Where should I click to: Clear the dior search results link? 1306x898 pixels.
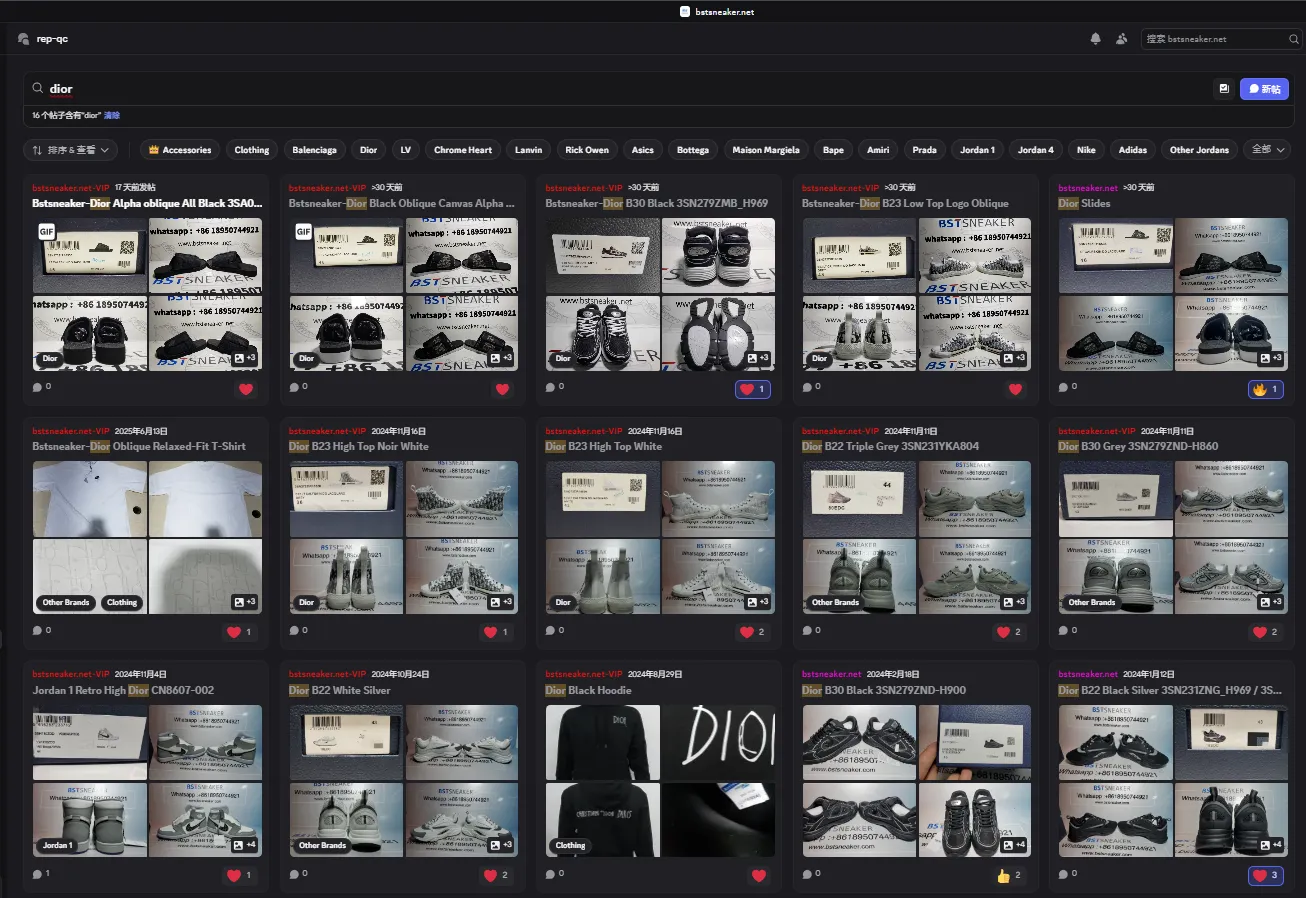pyautogui.click(x=112, y=116)
